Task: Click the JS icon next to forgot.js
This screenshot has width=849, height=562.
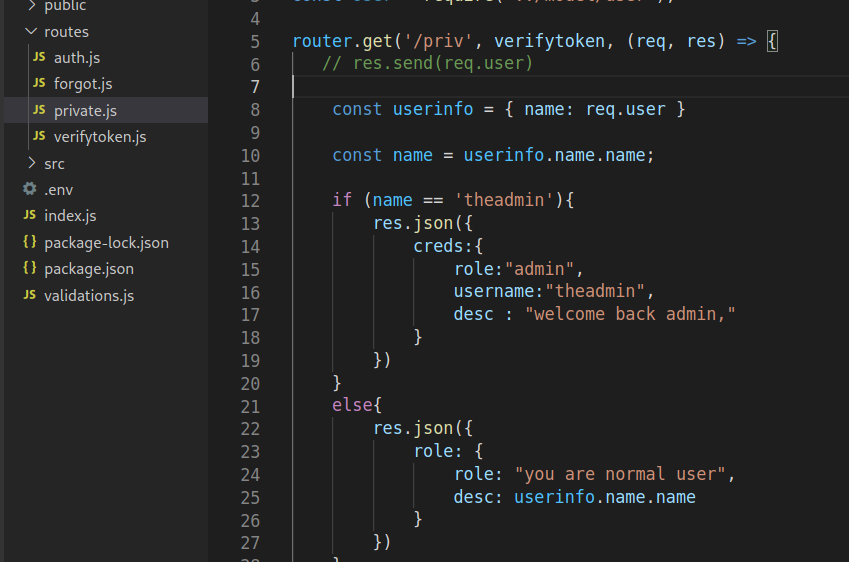Action: pyautogui.click(x=39, y=84)
